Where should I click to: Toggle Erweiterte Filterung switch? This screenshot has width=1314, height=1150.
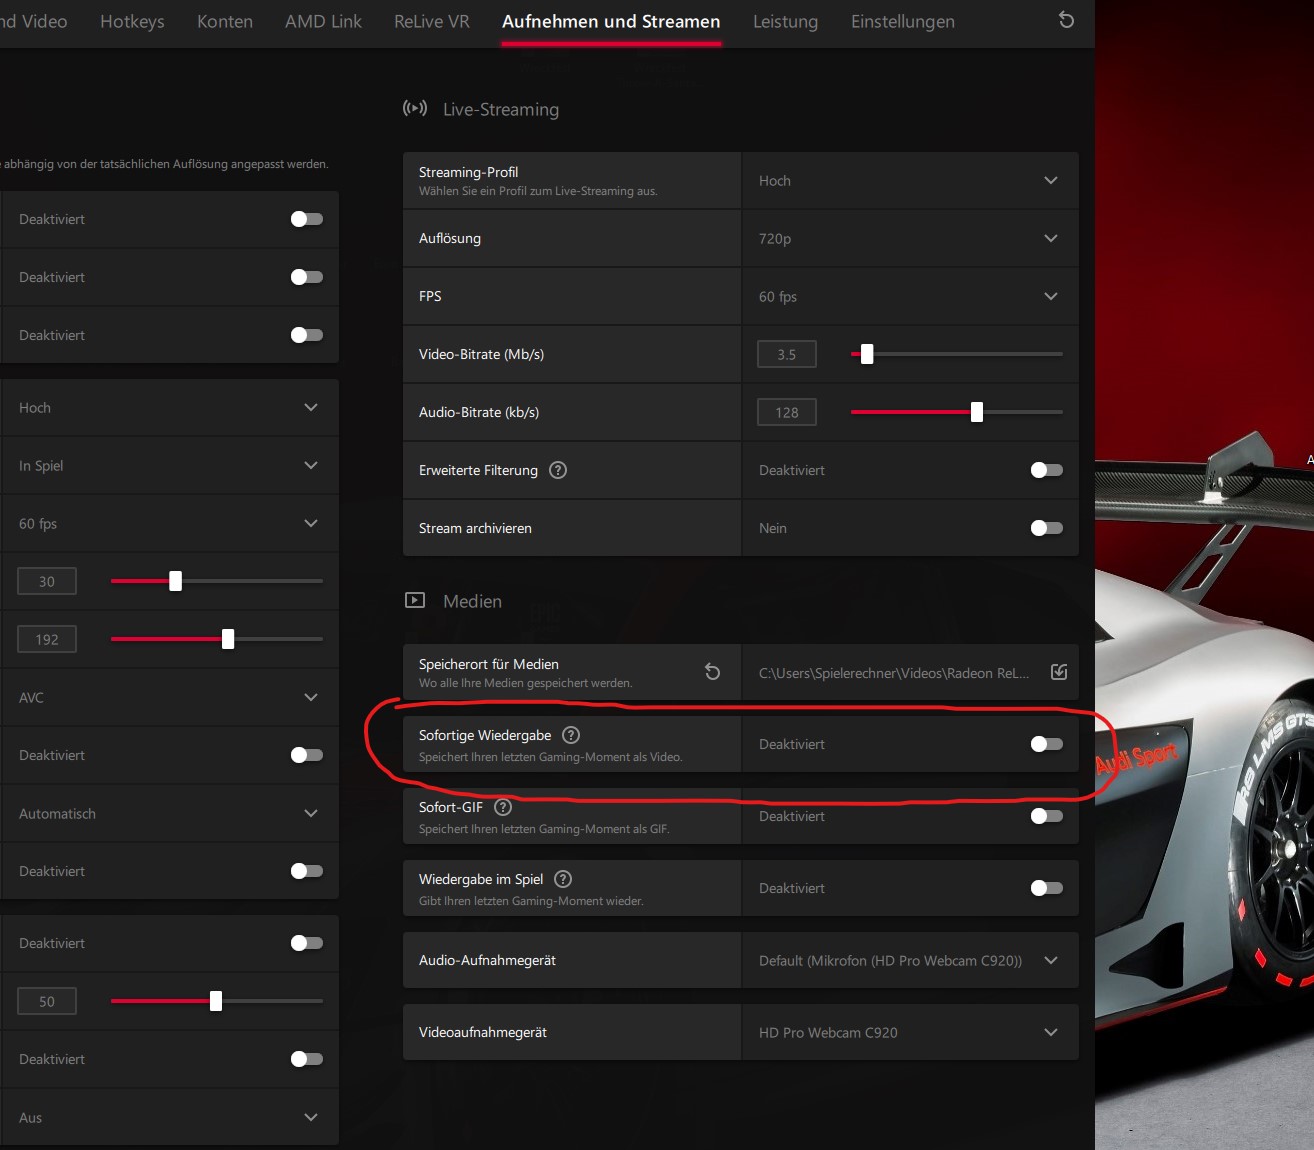coord(1047,470)
